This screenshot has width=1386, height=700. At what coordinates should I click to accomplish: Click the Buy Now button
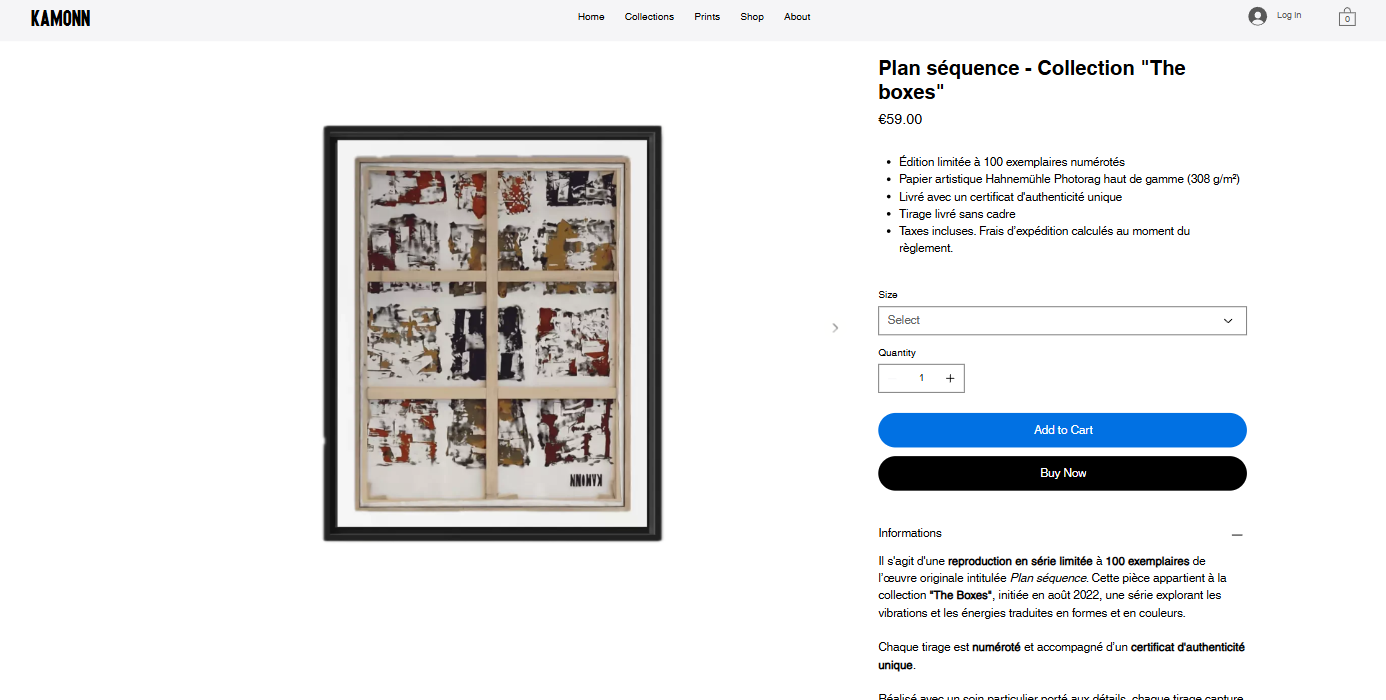pyautogui.click(x=1062, y=474)
